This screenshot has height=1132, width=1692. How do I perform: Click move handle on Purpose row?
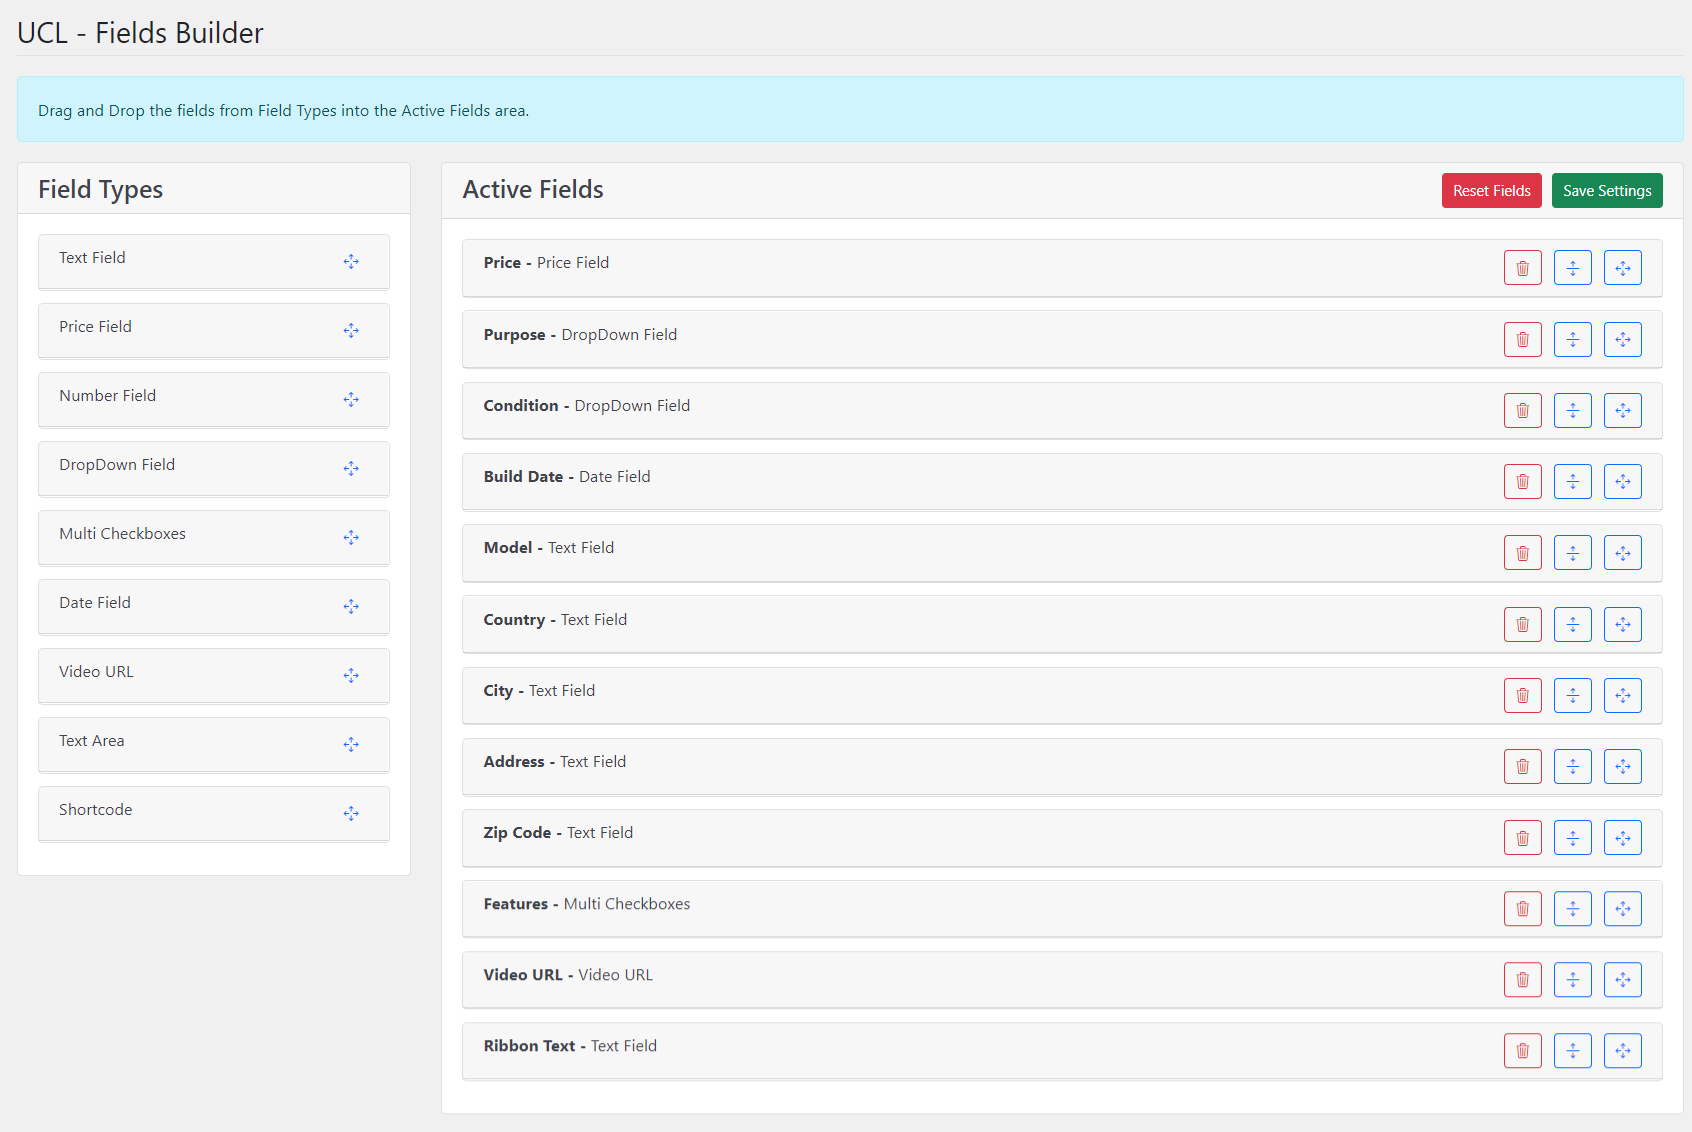coord(1622,339)
